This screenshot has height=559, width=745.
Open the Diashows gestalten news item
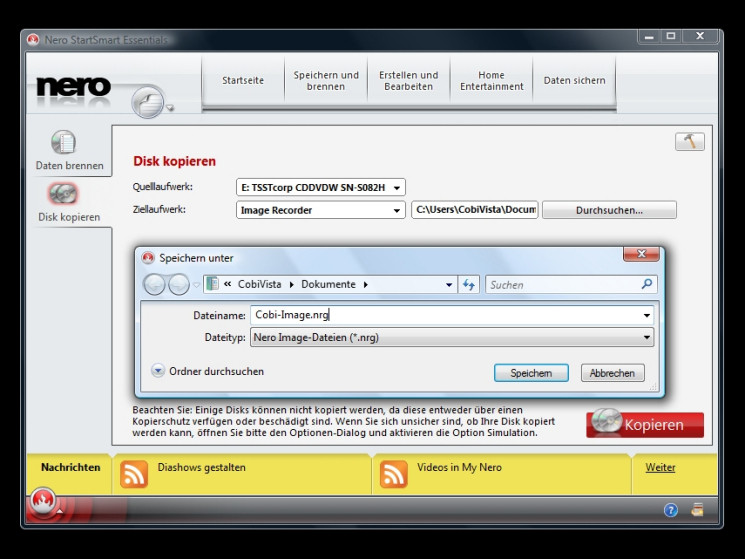[201, 467]
